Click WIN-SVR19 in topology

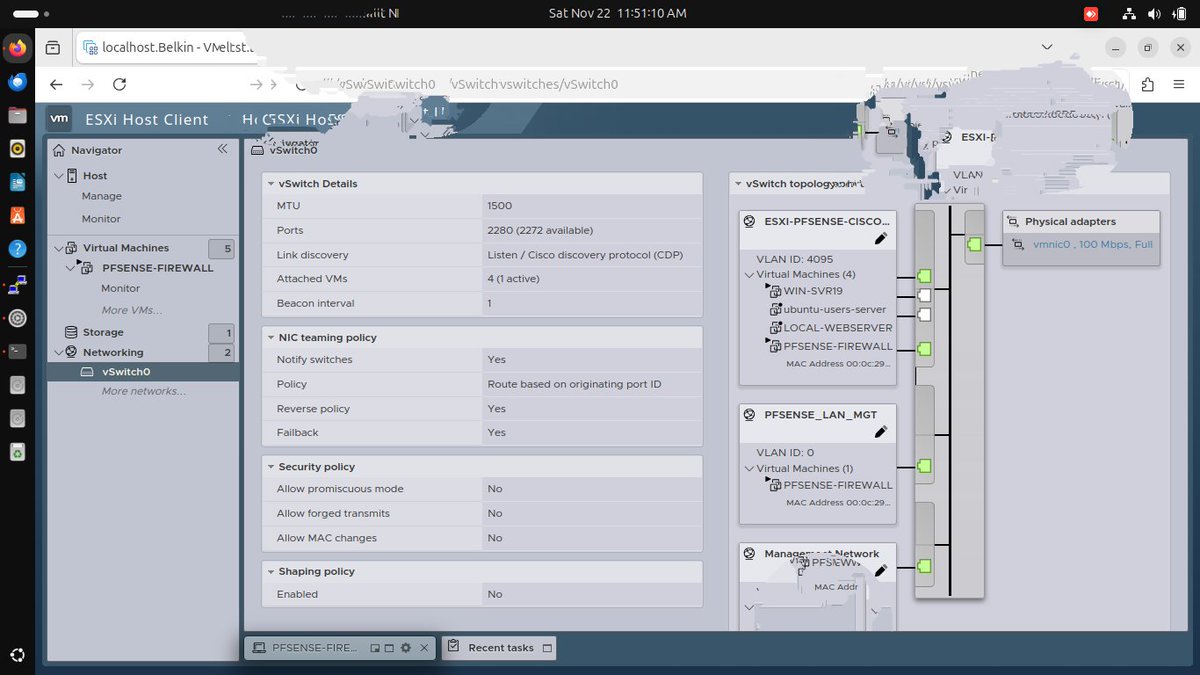[x=813, y=291]
